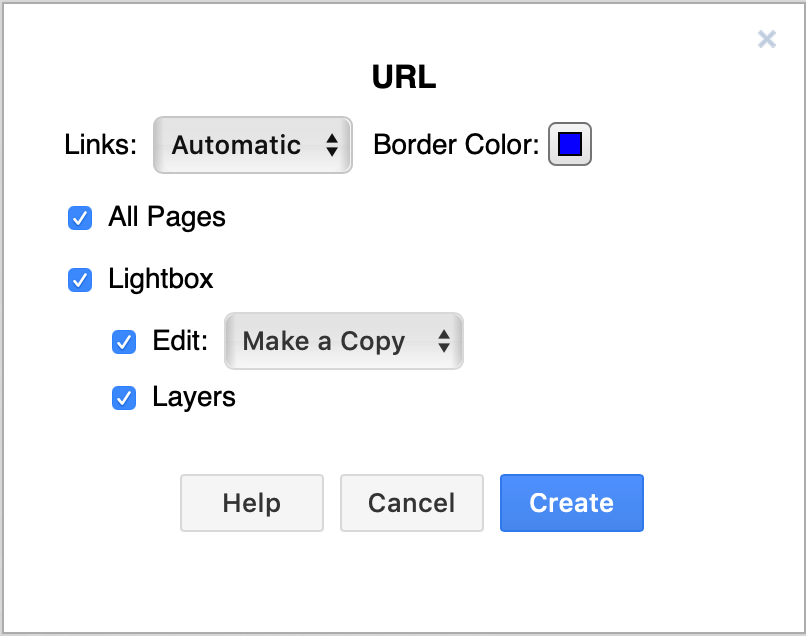The image size is (806, 636).
Task: Uncheck the Layers checkbox
Action: (124, 398)
